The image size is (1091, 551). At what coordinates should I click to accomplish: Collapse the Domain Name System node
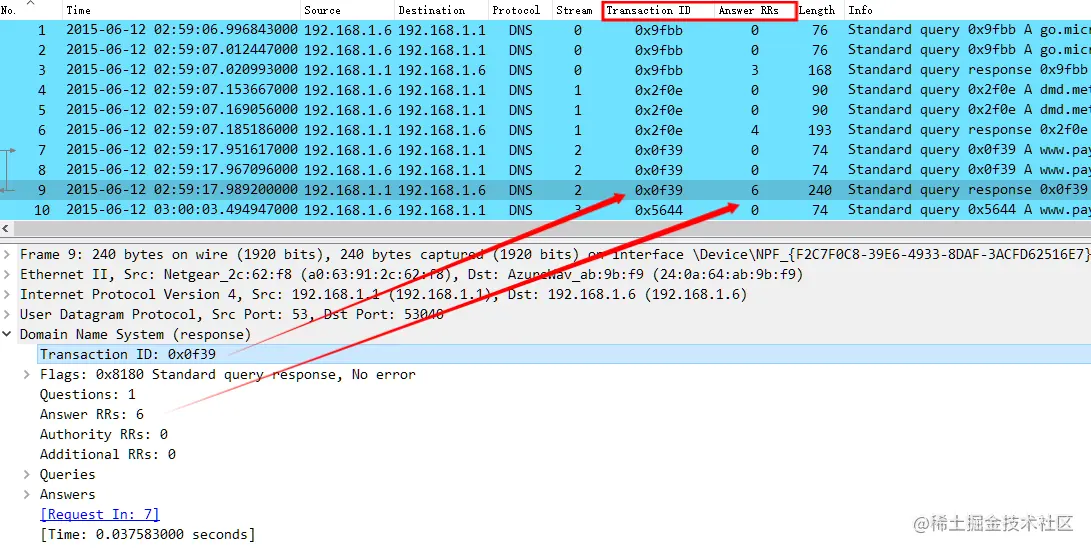tap(7, 335)
